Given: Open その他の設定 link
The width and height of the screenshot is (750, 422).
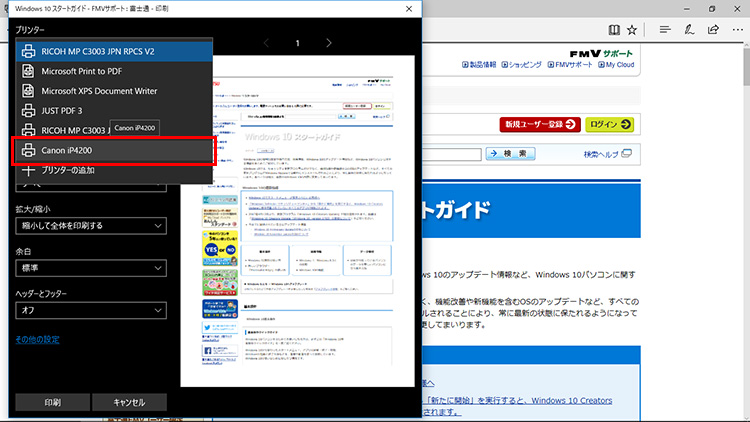Looking at the screenshot, I should 37,340.
